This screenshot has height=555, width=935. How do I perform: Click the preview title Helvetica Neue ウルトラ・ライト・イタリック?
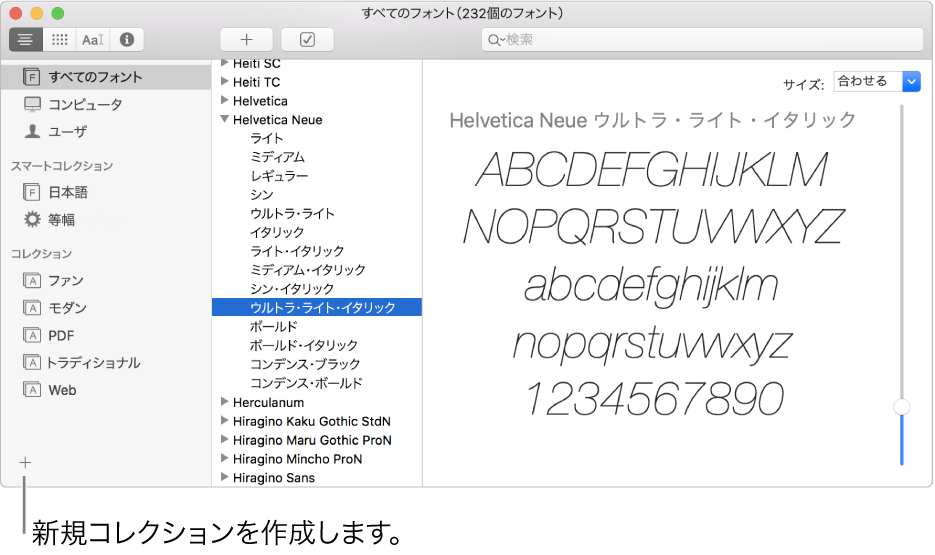652,120
